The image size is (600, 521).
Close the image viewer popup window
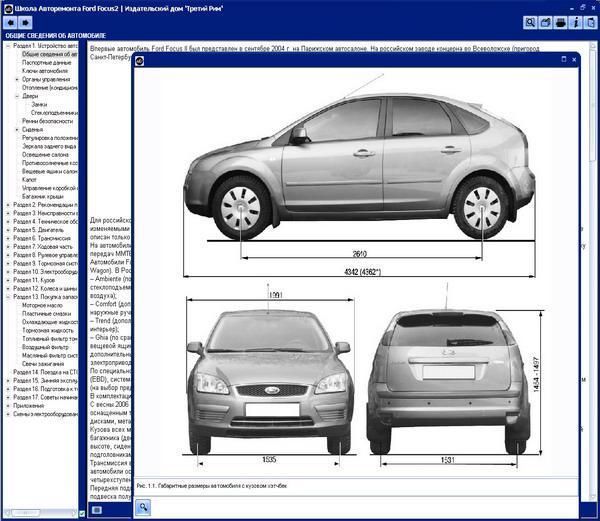click(574, 60)
